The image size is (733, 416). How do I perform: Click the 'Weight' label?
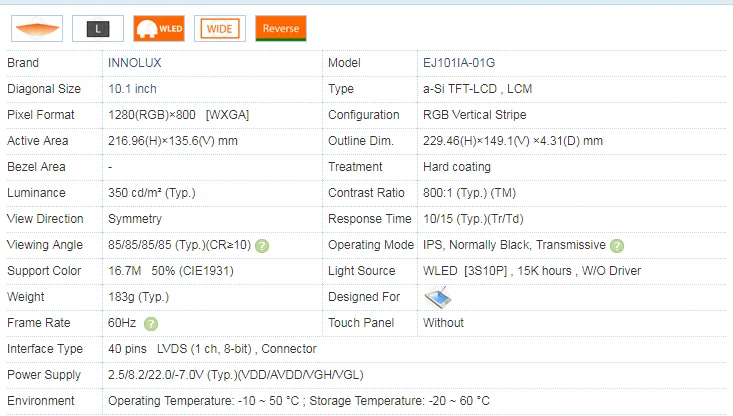point(26,297)
